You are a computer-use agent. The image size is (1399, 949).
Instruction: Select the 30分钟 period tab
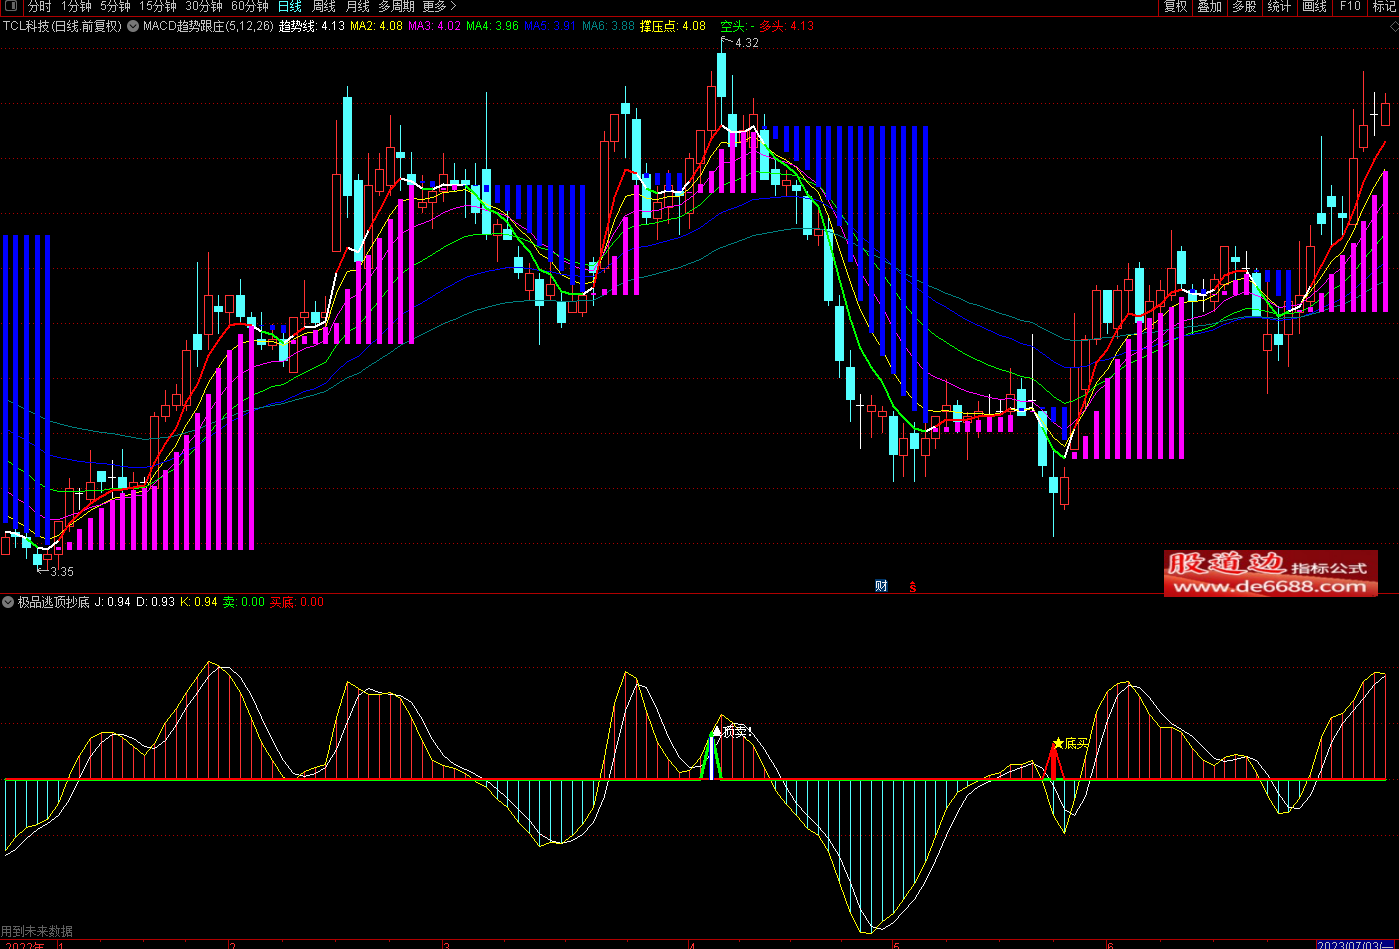click(x=204, y=7)
